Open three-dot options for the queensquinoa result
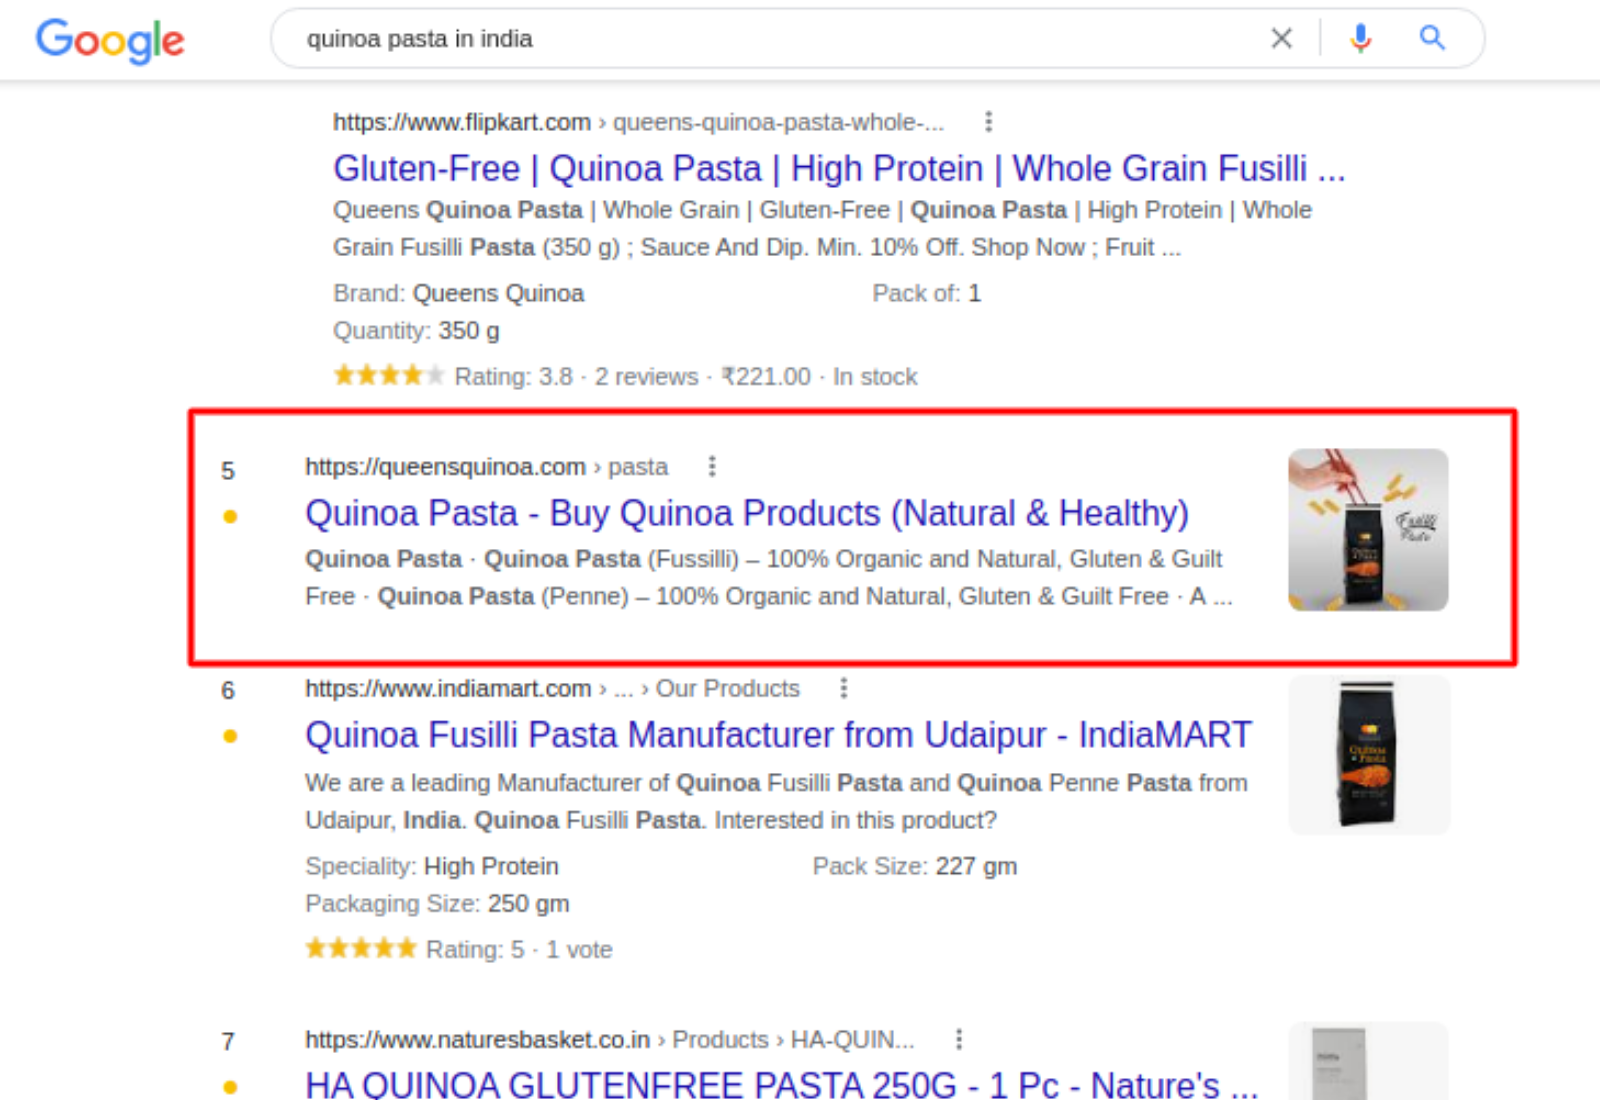 click(x=712, y=466)
